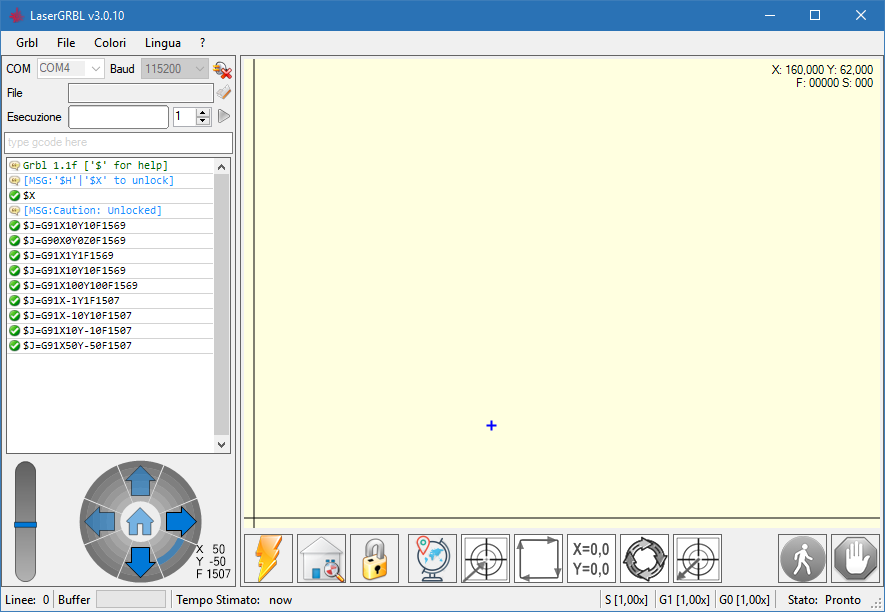Select the $J=G91X-1Y1F1507 line
The image size is (885, 612).
tap(111, 300)
